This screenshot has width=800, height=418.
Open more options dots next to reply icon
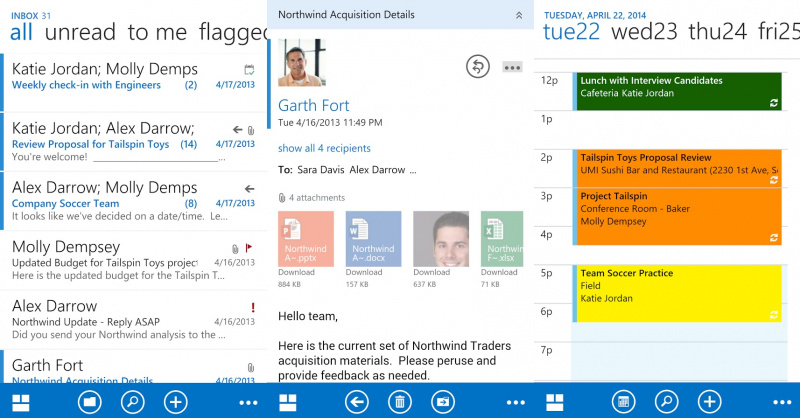[x=512, y=67]
